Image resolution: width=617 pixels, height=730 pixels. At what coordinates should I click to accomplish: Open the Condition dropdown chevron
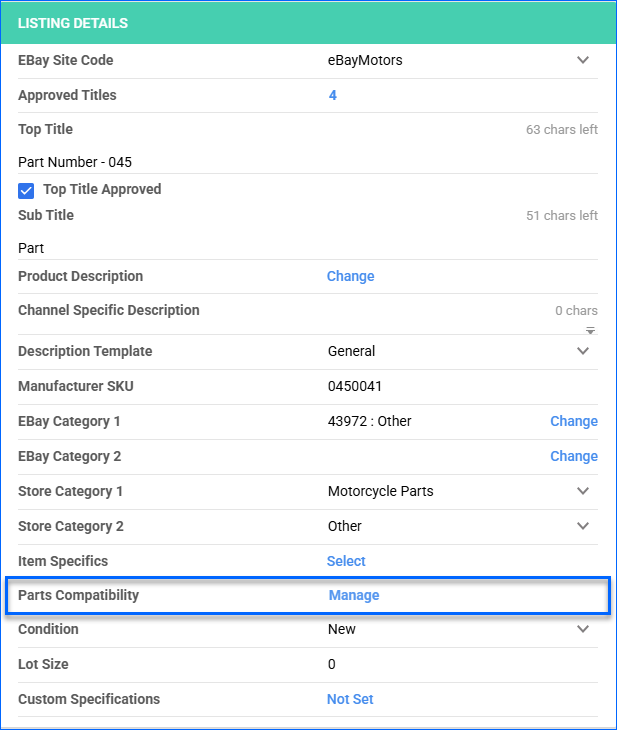click(583, 630)
